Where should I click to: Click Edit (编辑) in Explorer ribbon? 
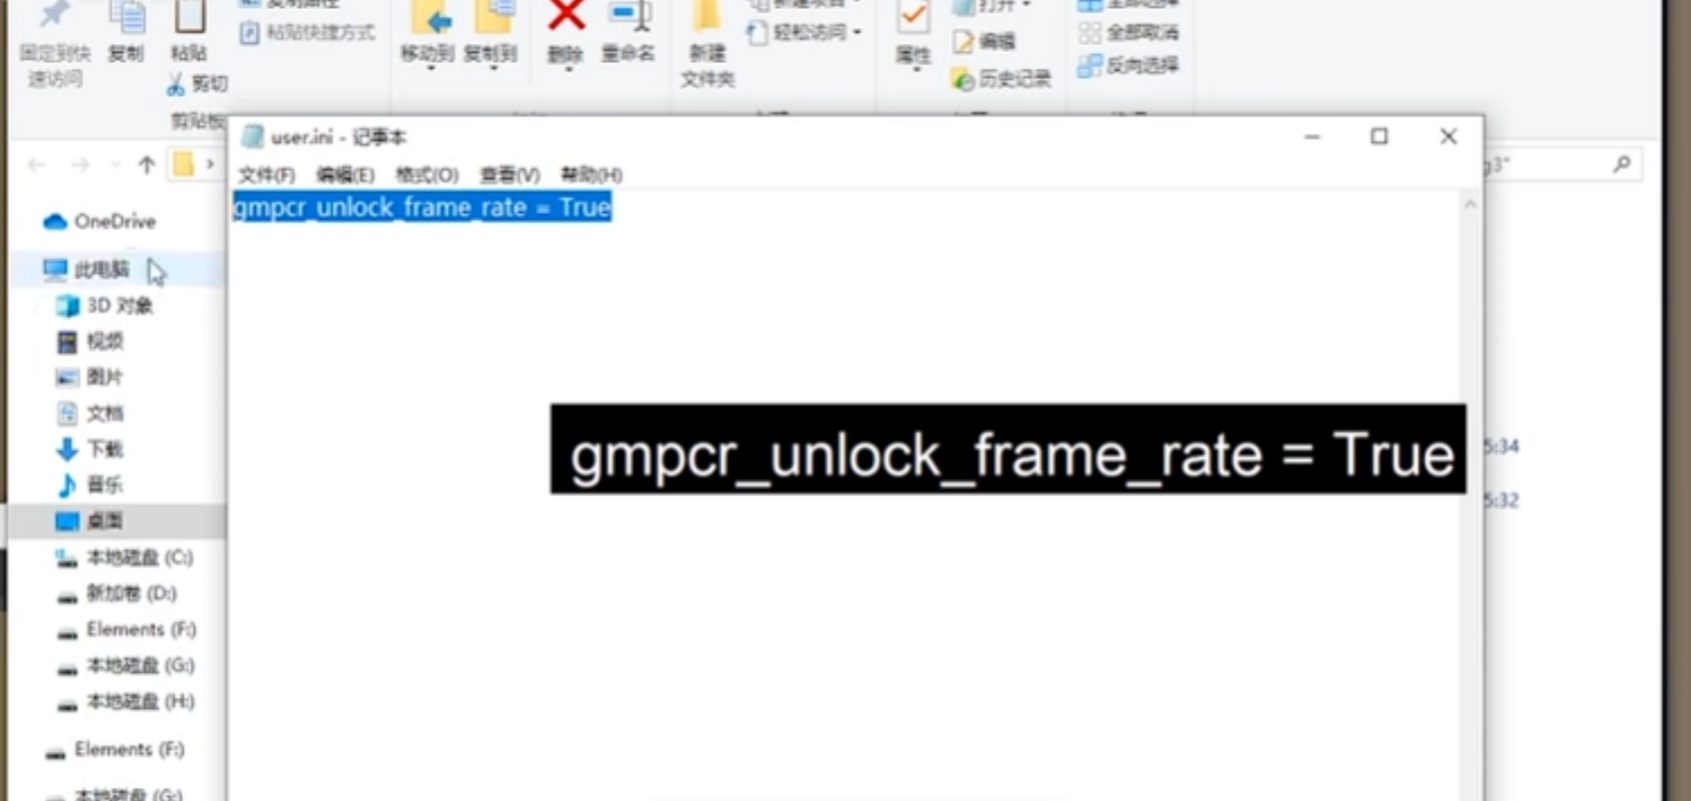click(x=984, y=41)
